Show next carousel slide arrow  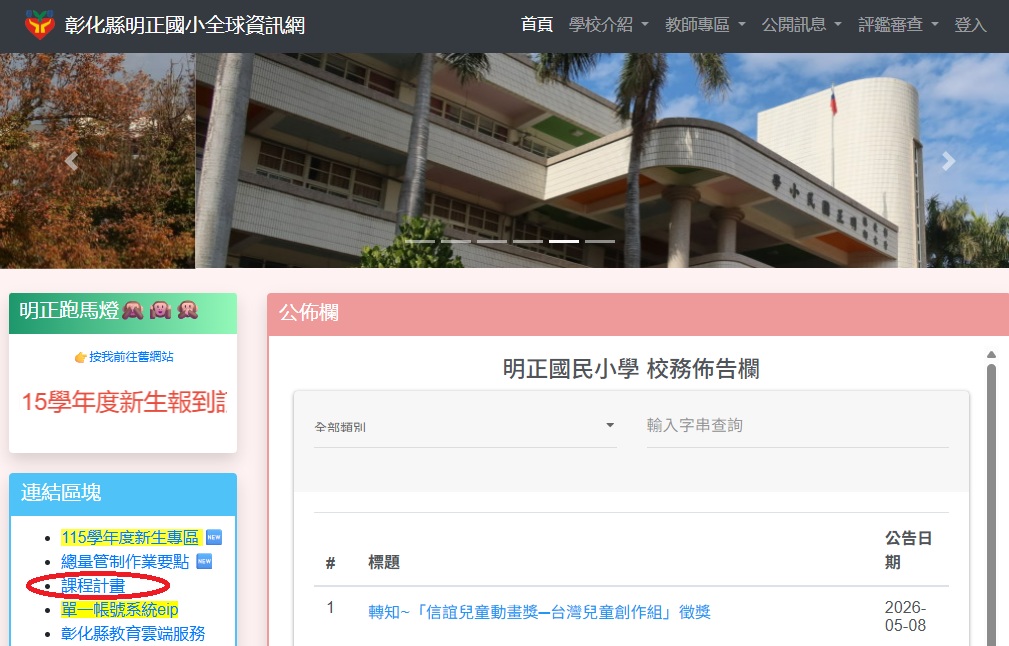[x=948, y=161]
